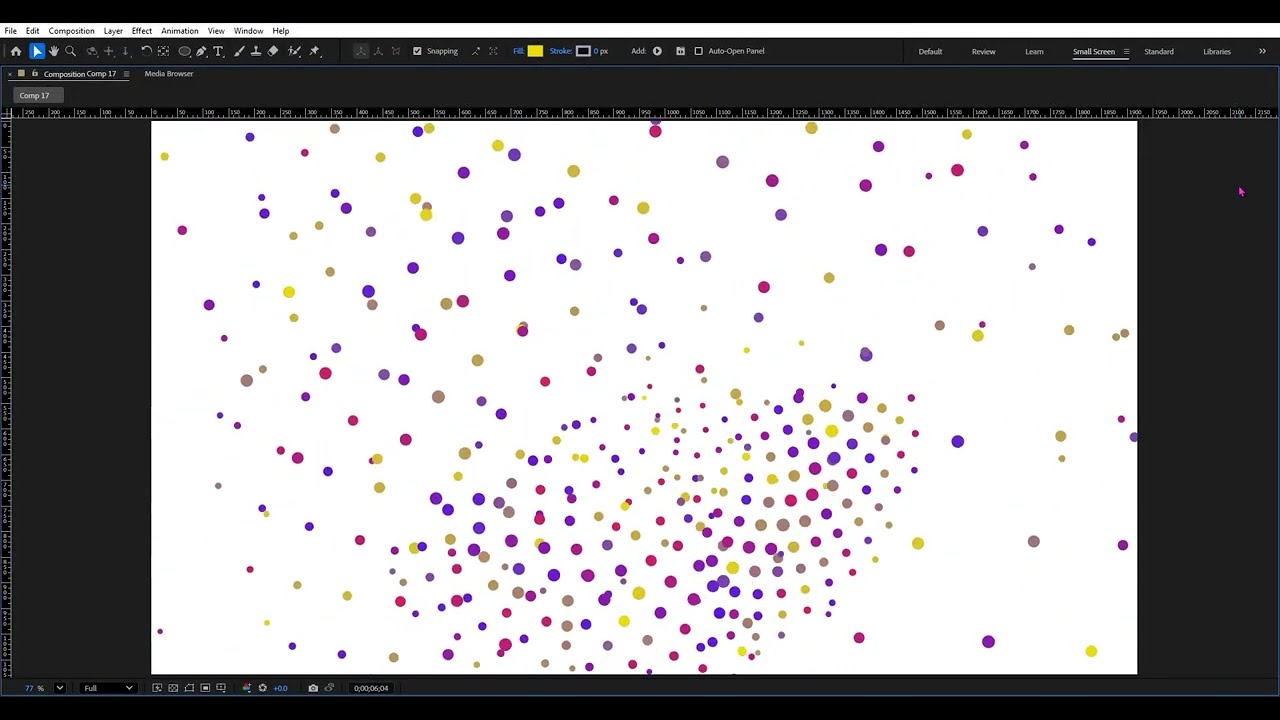Select the Eraser tool
This screenshot has width=1280, height=720.
pos(273,51)
